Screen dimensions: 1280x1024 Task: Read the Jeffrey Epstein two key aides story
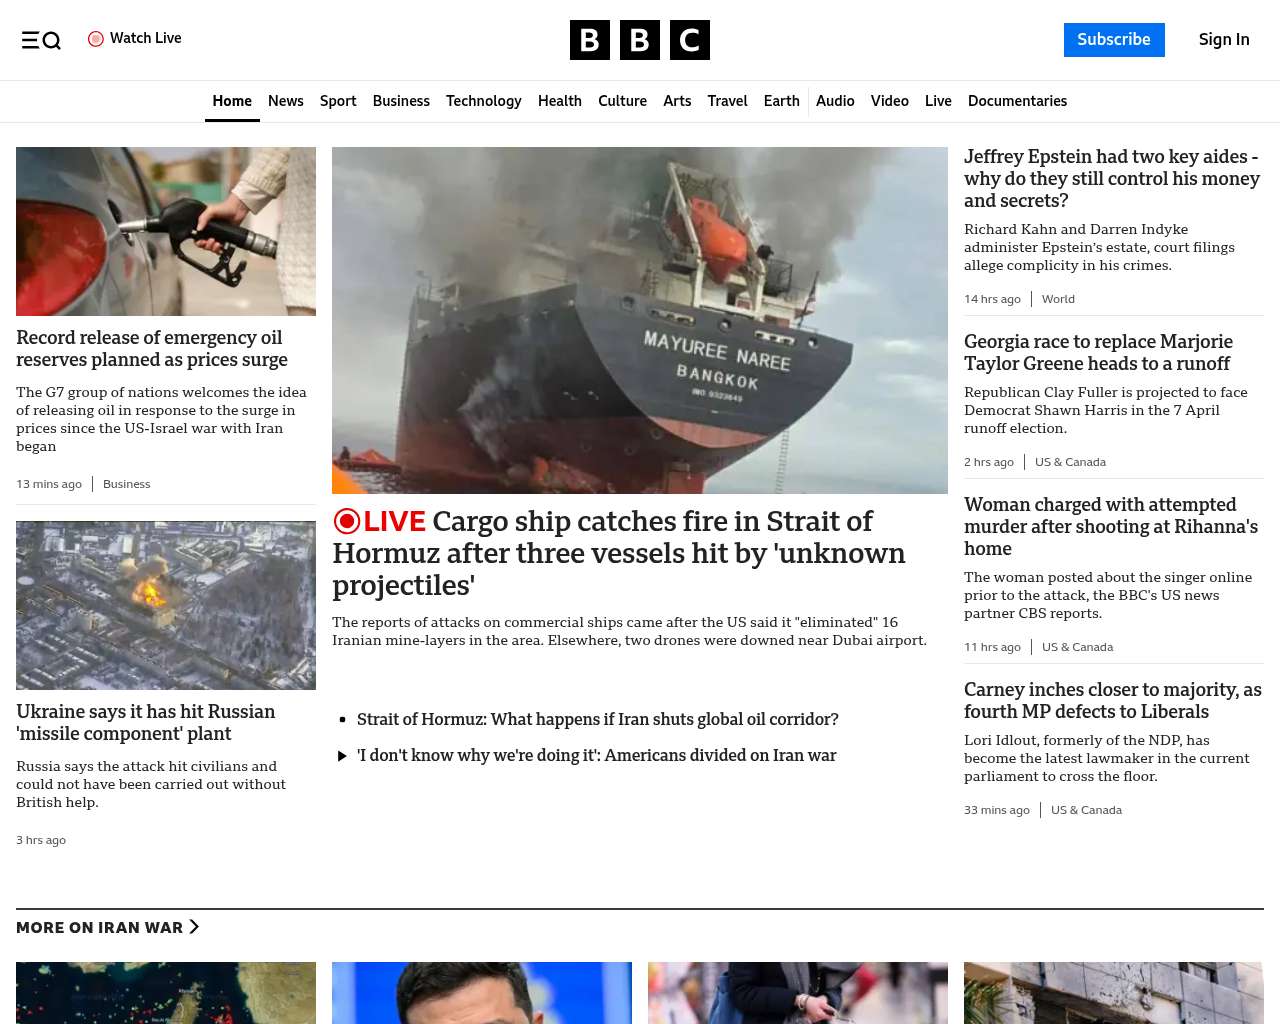[x=1112, y=179]
